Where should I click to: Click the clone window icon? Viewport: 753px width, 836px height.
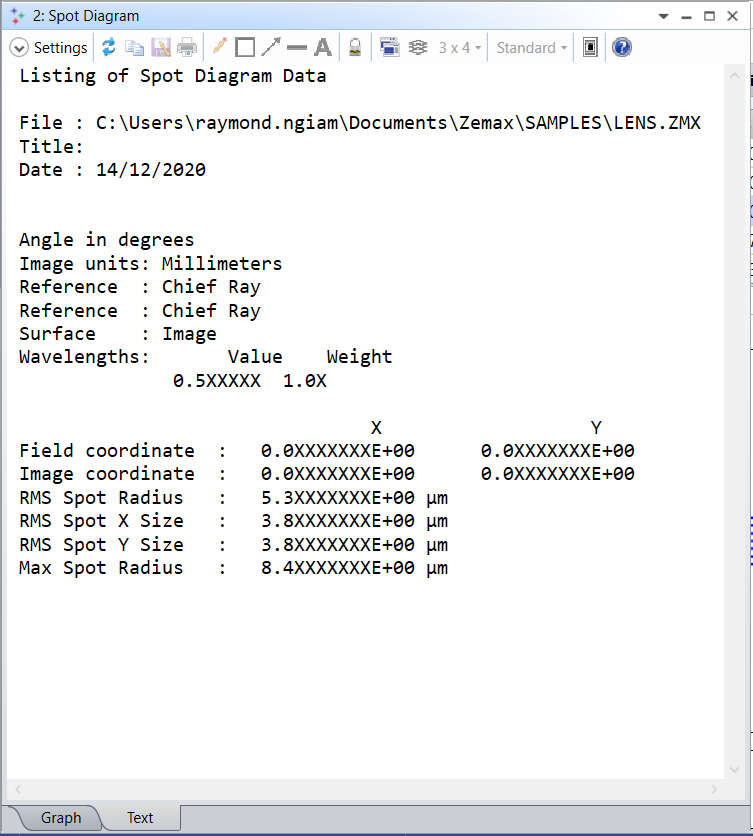click(x=389, y=47)
